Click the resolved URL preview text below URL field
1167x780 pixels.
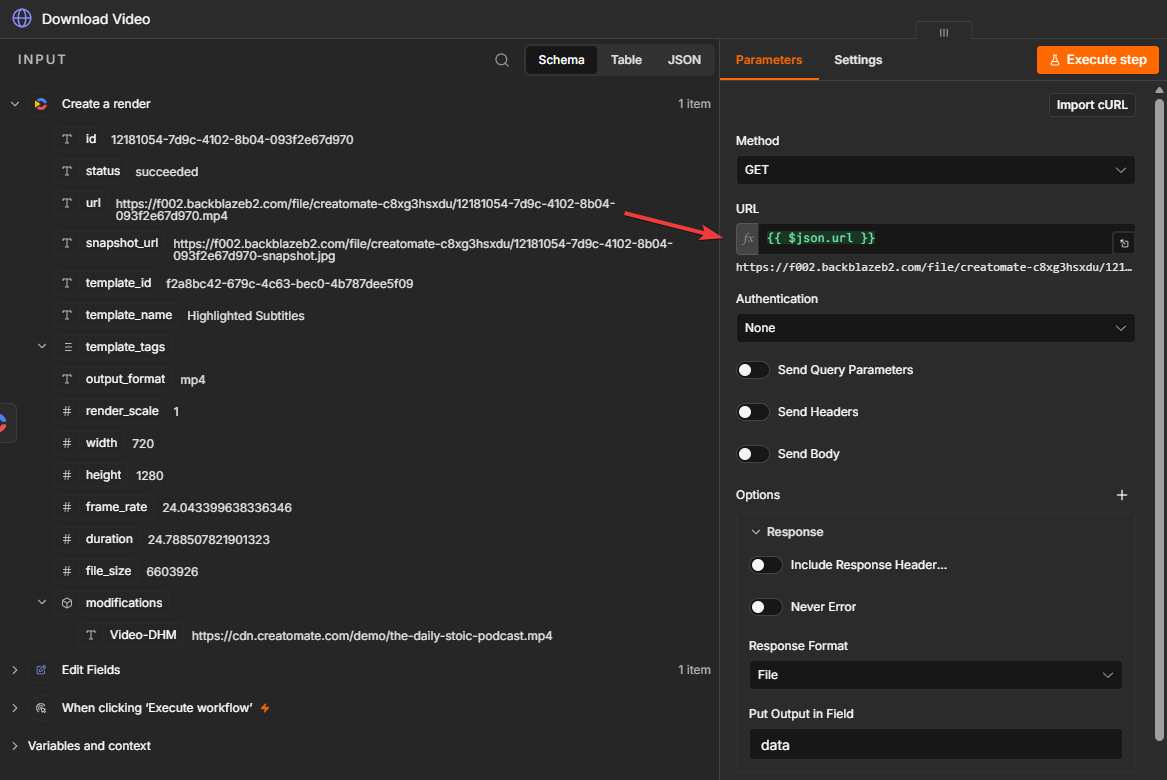point(934,267)
